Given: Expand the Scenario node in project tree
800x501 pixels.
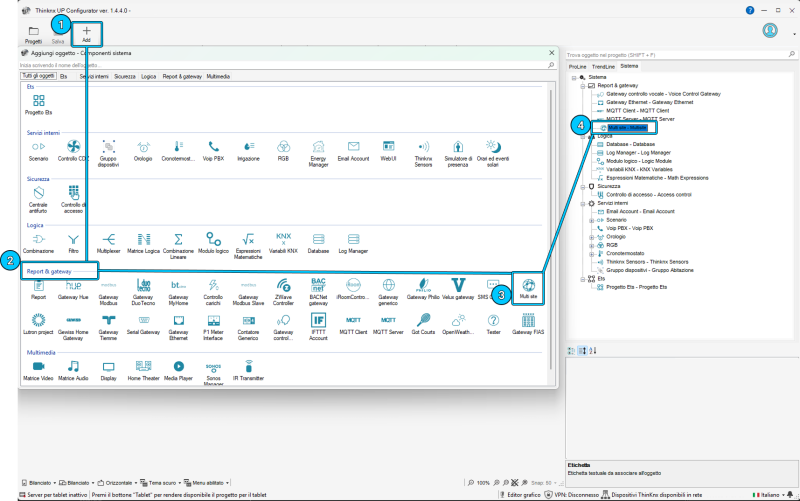Looking at the screenshot, I should click(591, 220).
